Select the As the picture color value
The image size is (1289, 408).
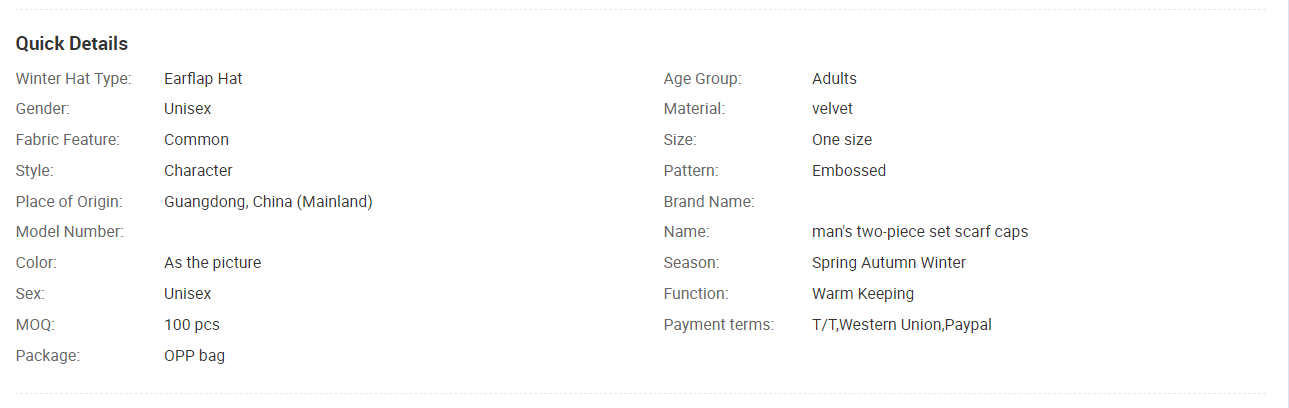212,263
